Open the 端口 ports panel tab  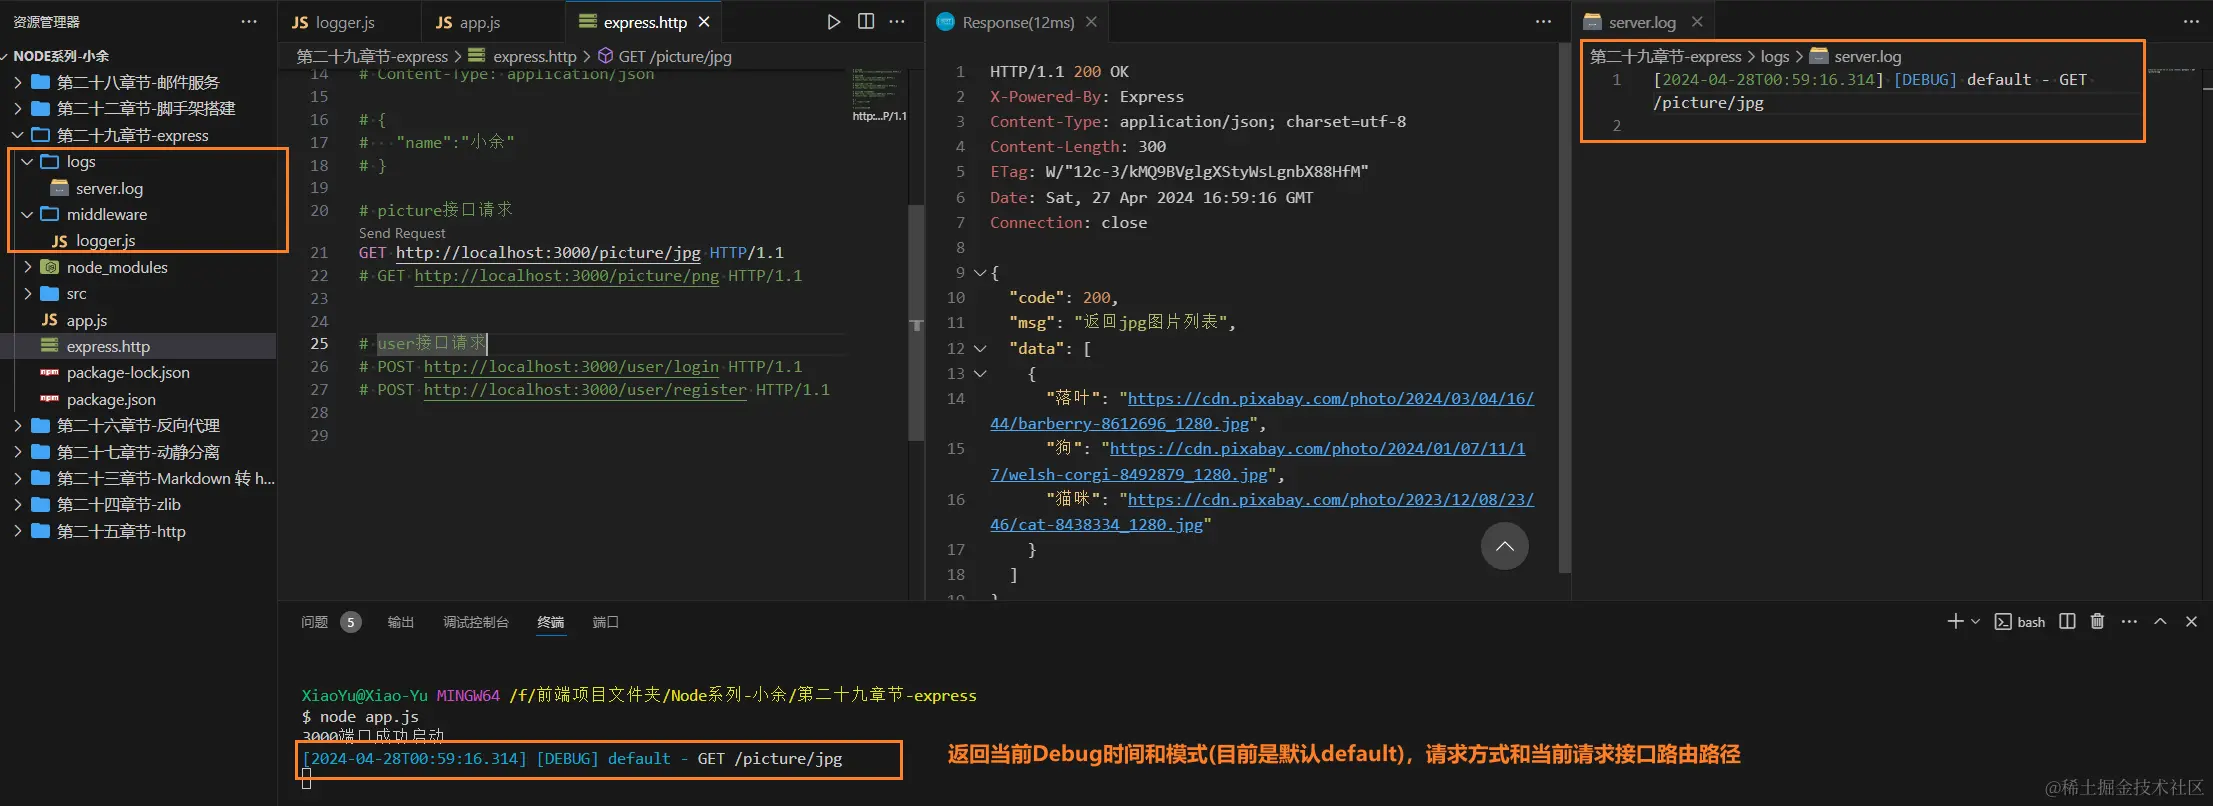point(605,622)
